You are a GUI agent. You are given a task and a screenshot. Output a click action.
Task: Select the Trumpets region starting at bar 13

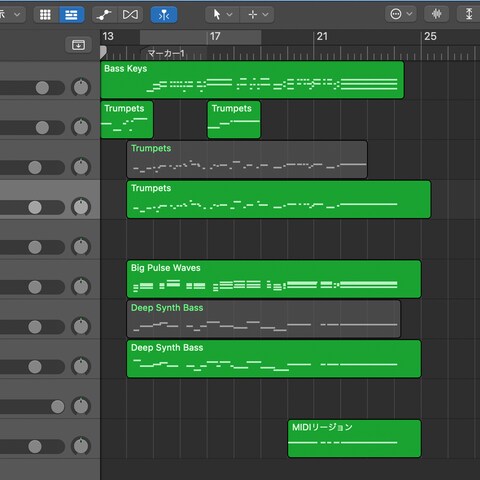pos(127,120)
